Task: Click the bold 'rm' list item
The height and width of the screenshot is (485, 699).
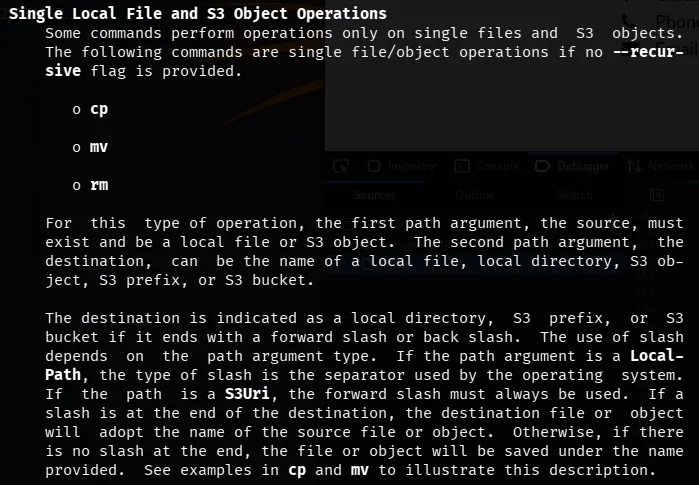Action: pos(99,185)
